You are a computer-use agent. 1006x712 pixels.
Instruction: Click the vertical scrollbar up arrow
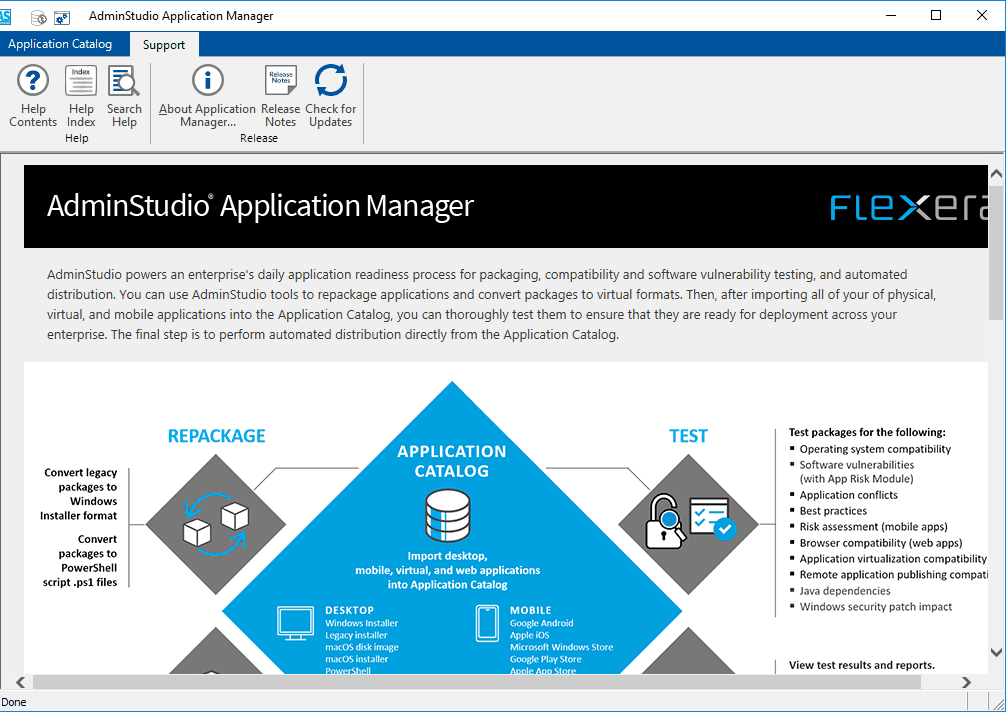(x=996, y=173)
